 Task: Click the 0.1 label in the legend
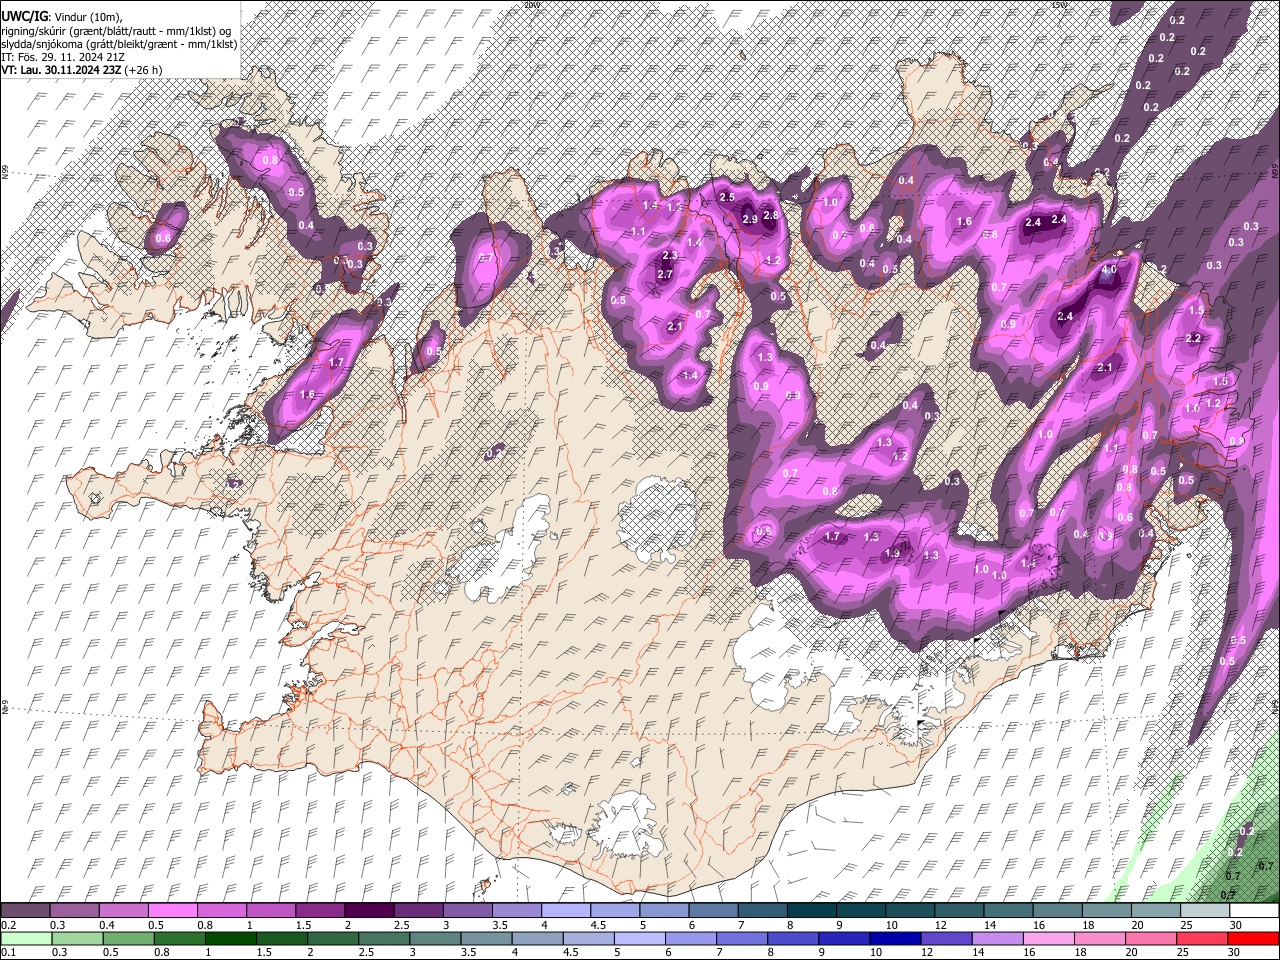click(7, 953)
